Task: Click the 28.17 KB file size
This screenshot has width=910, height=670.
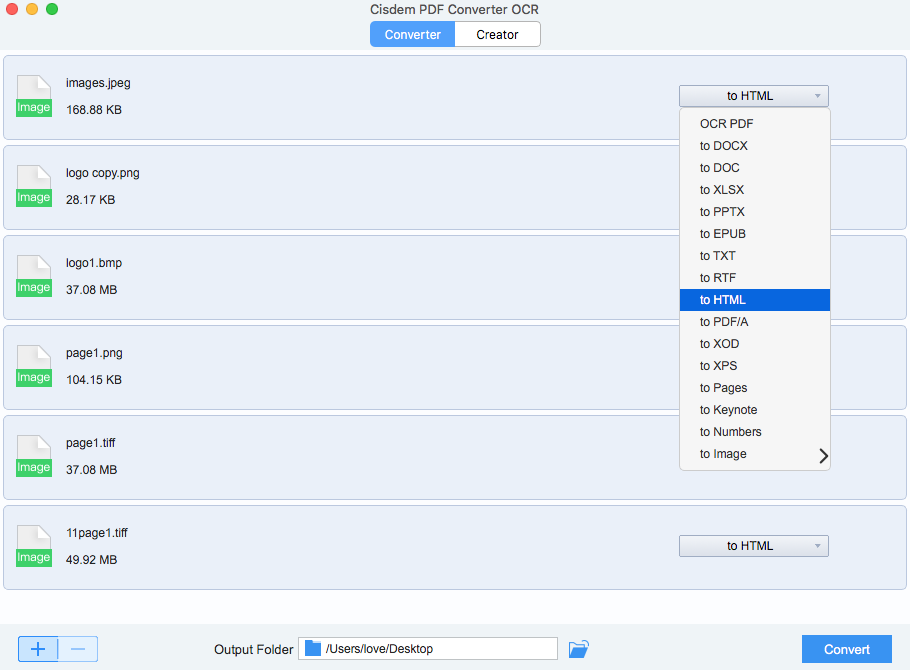Action: click(x=91, y=200)
